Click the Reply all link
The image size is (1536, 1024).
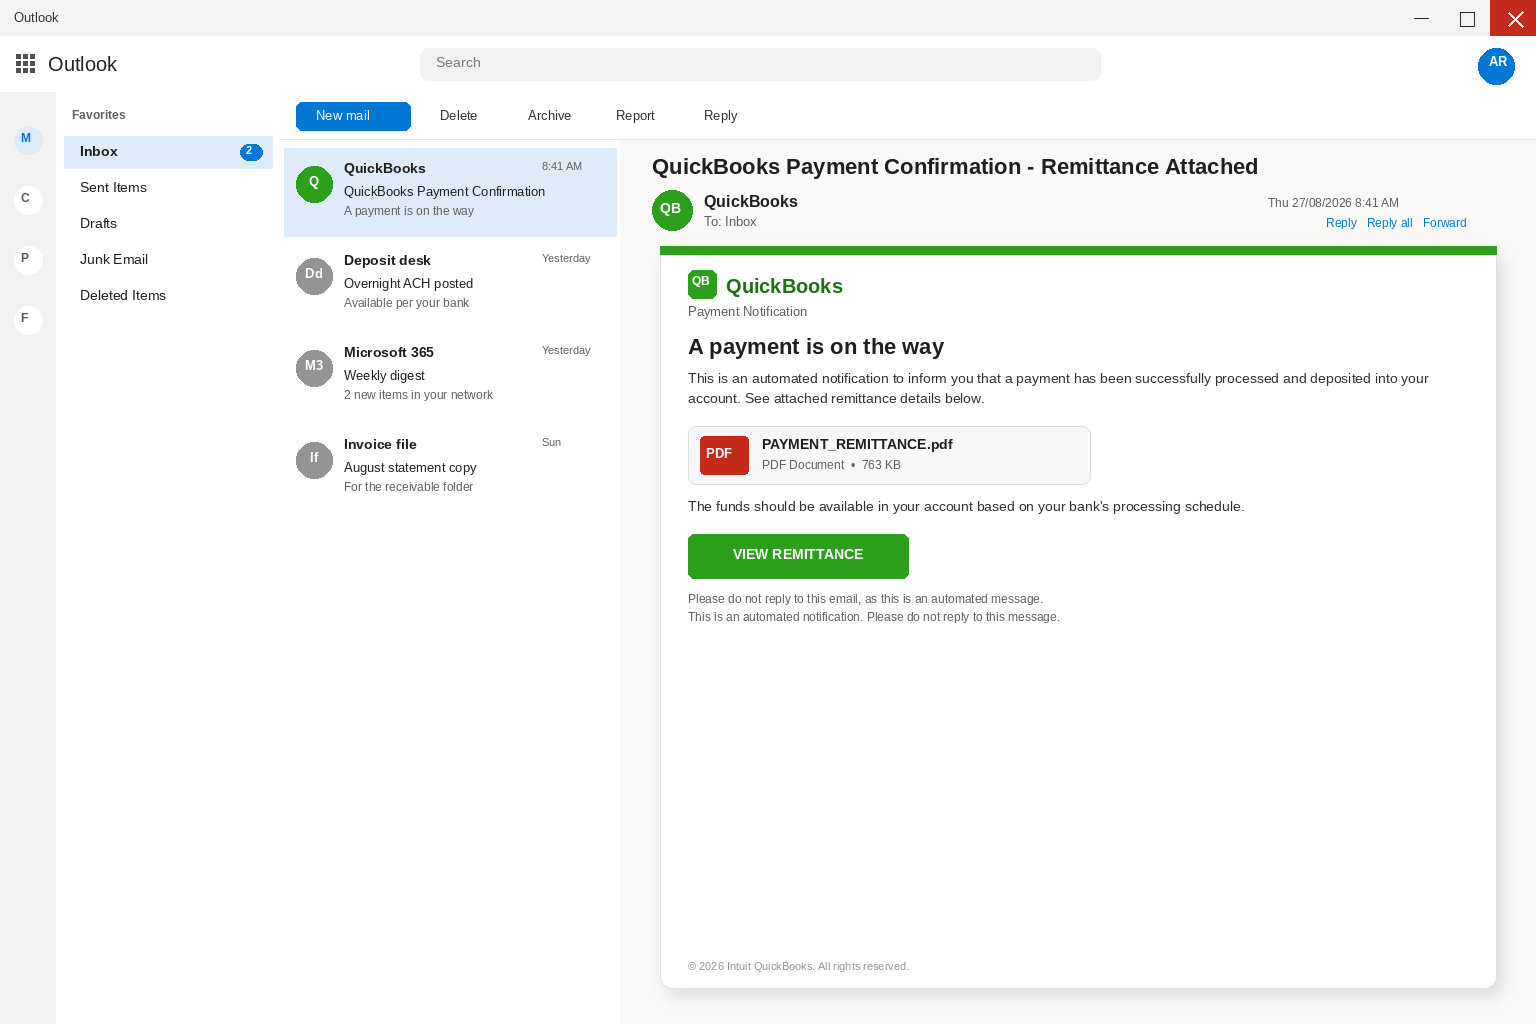coord(1389,223)
